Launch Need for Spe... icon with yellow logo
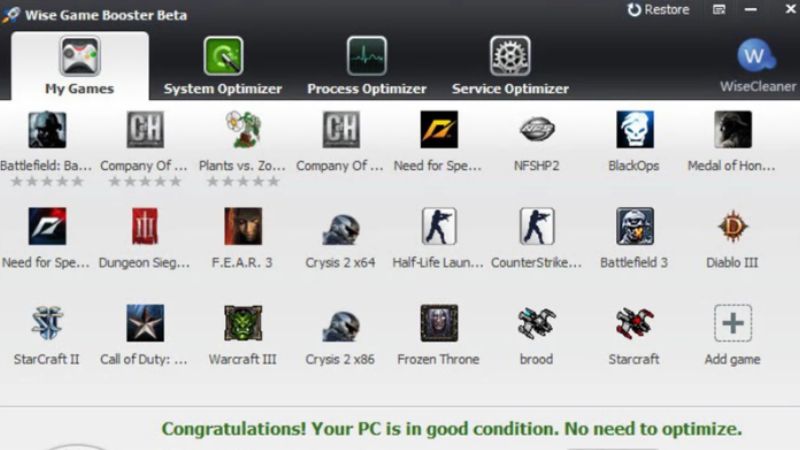This screenshot has width=800, height=450. (439, 130)
